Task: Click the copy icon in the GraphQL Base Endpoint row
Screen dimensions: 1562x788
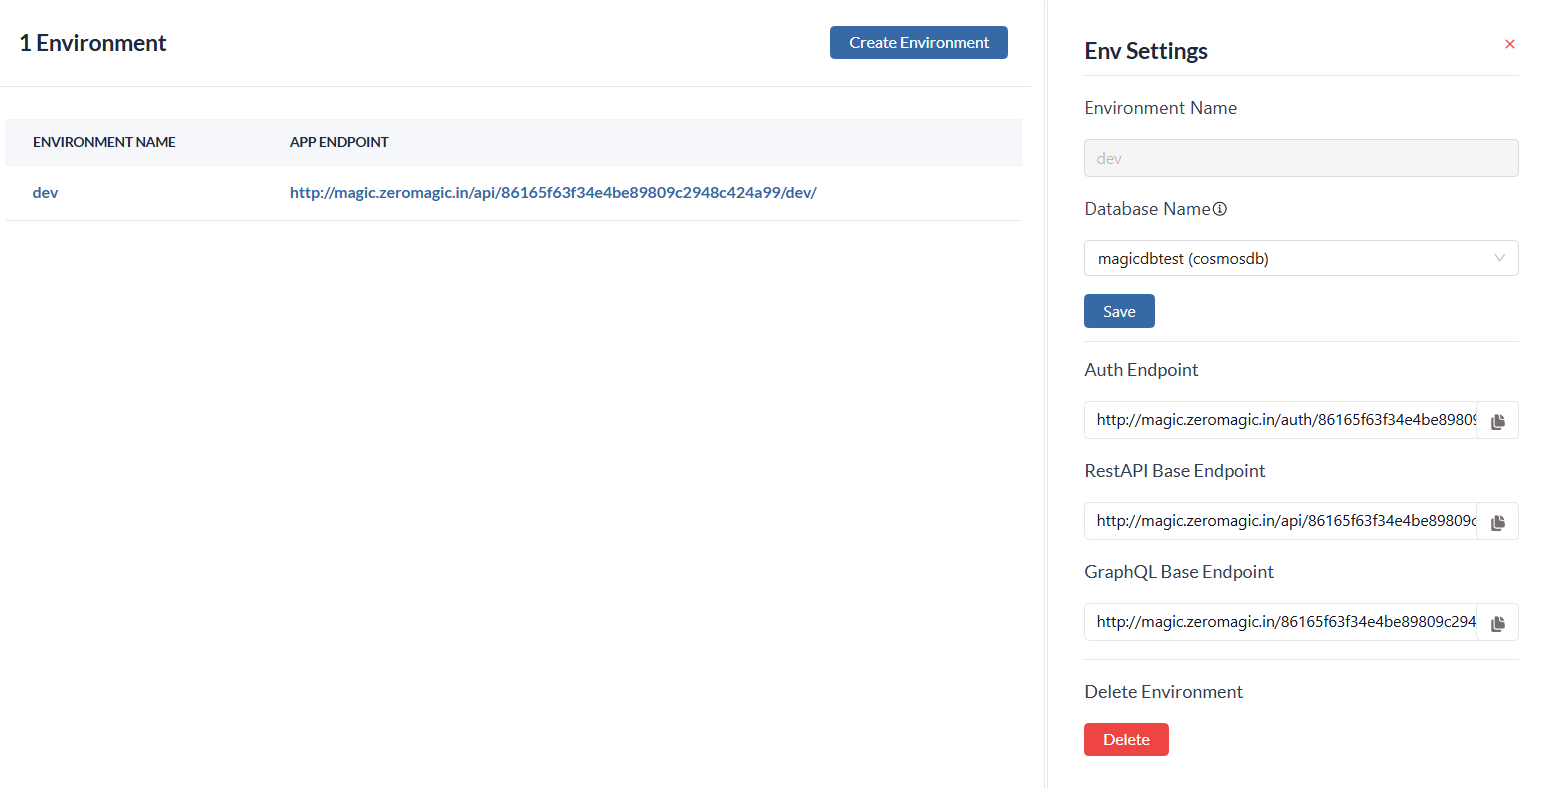Action: click(1497, 622)
